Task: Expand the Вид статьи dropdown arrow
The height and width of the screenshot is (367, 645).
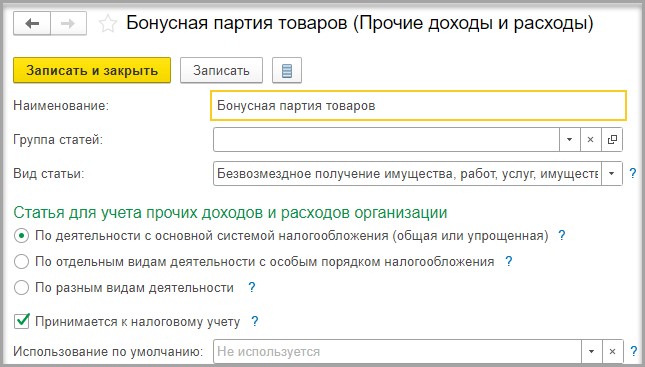Action: pos(612,173)
